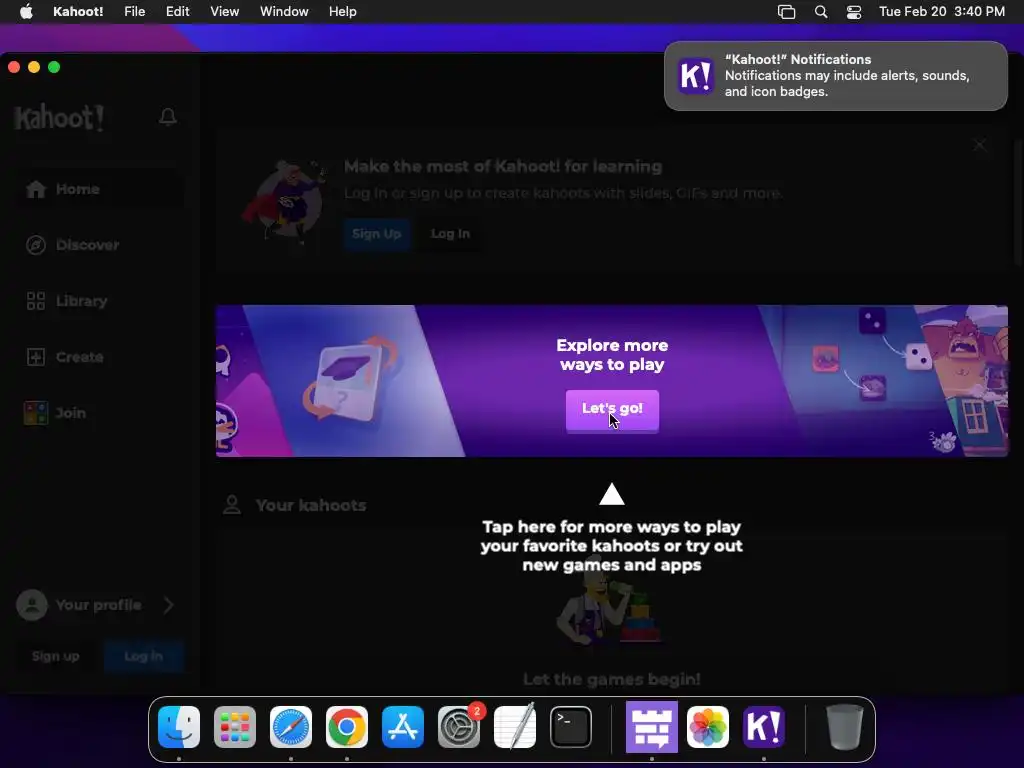This screenshot has height=768, width=1024.
Task: Dismiss the learning banner with X
Action: 980,145
